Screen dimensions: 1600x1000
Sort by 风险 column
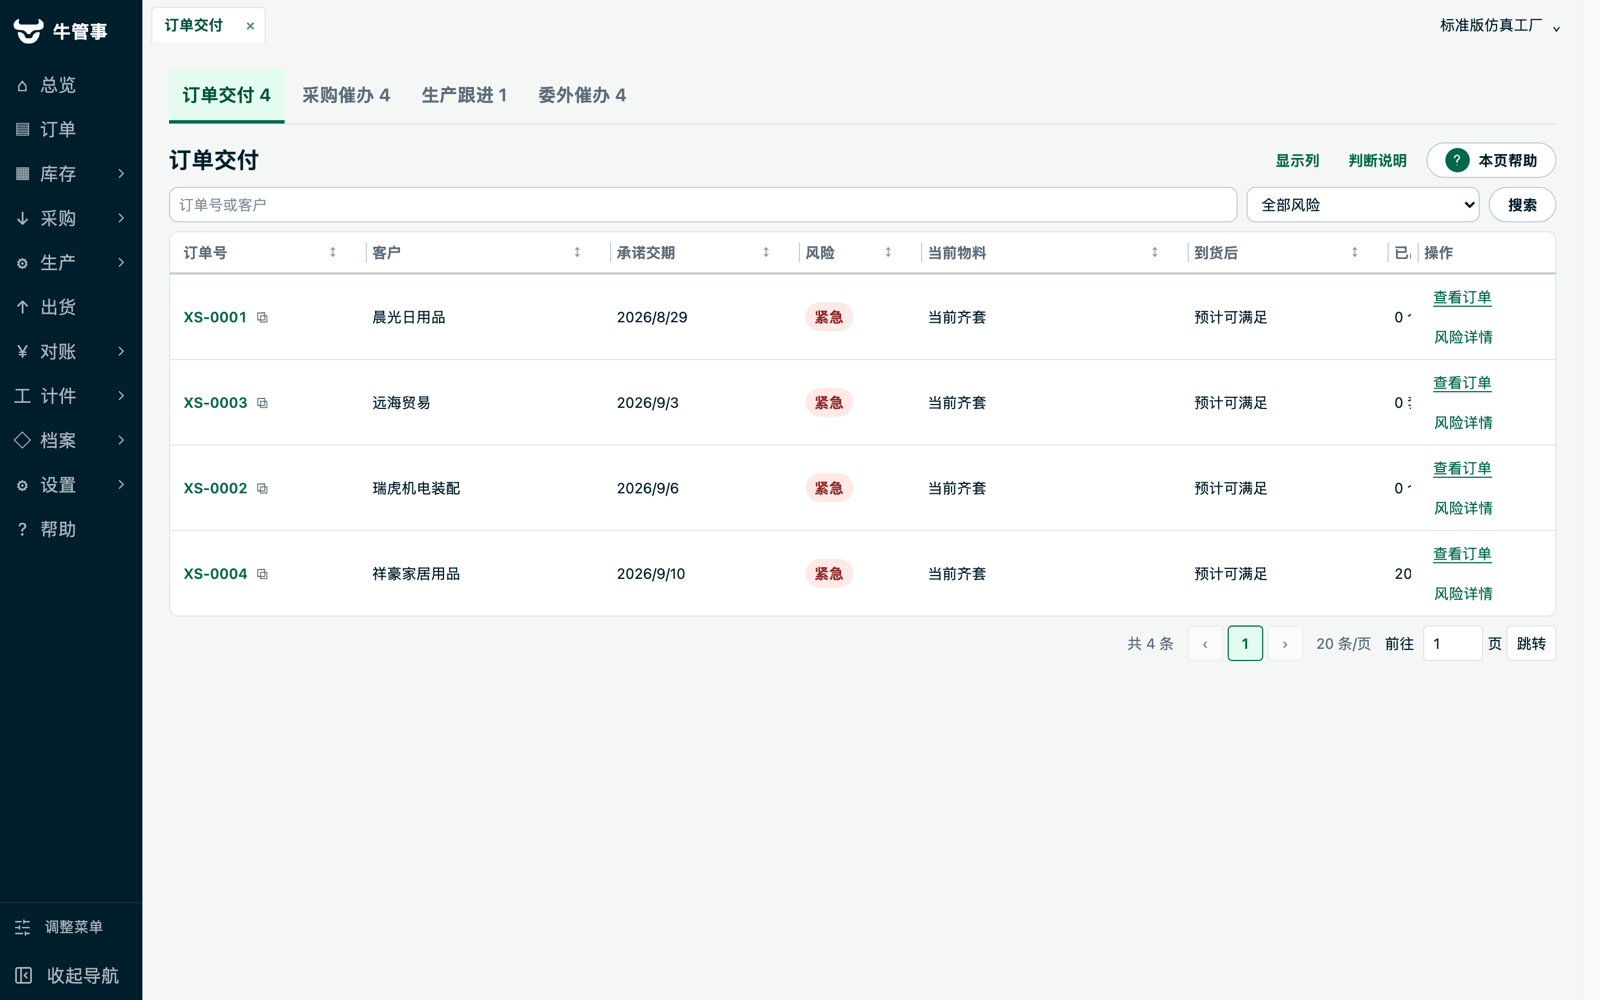point(888,253)
